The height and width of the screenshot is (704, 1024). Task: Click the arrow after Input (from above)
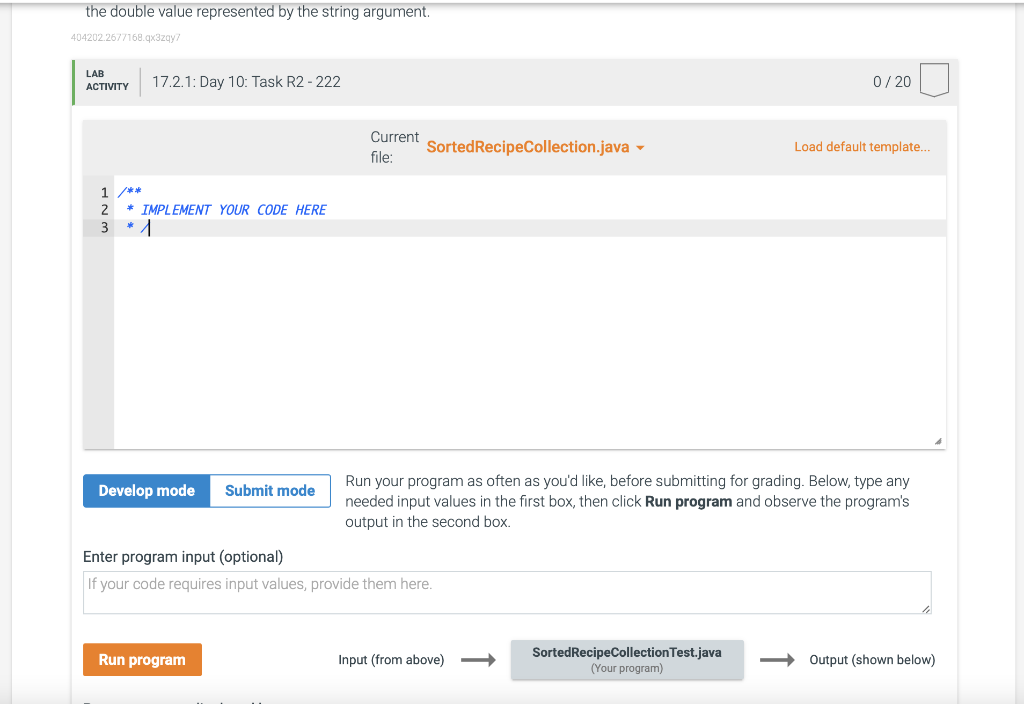478,660
